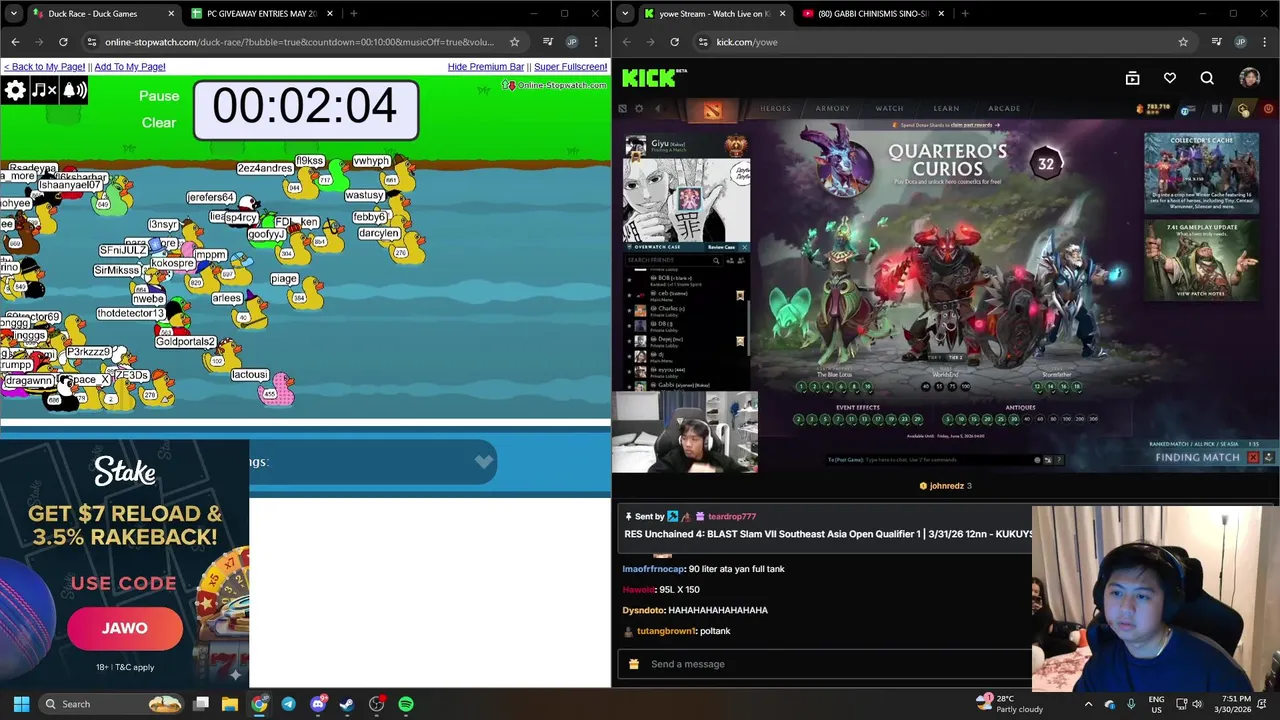Viewport: 1280px width, 720px height.
Task: Open Kick browse/following video icon
Action: point(1133,78)
